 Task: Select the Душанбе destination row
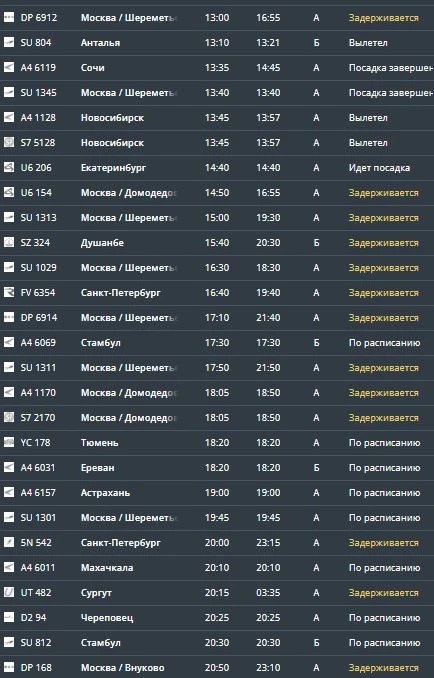coord(217,243)
